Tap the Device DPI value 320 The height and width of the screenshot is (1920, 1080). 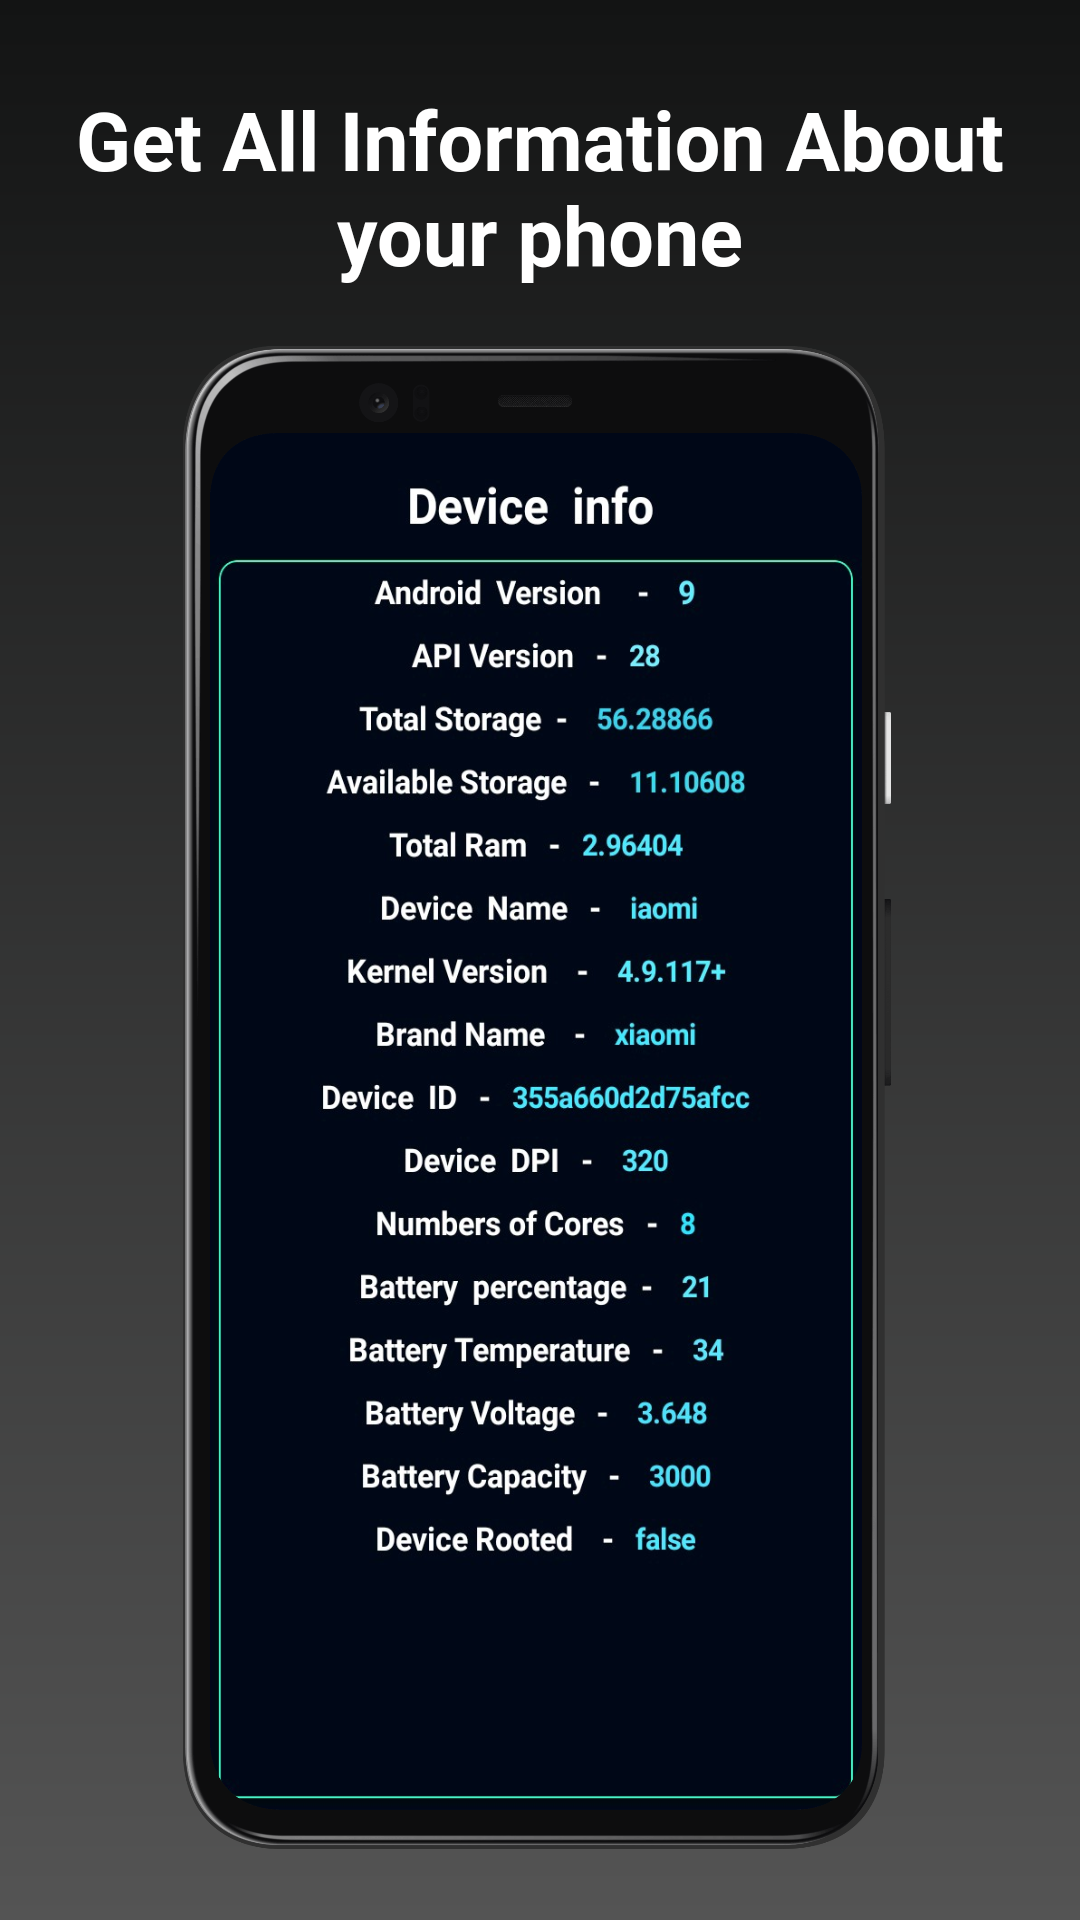coord(645,1160)
